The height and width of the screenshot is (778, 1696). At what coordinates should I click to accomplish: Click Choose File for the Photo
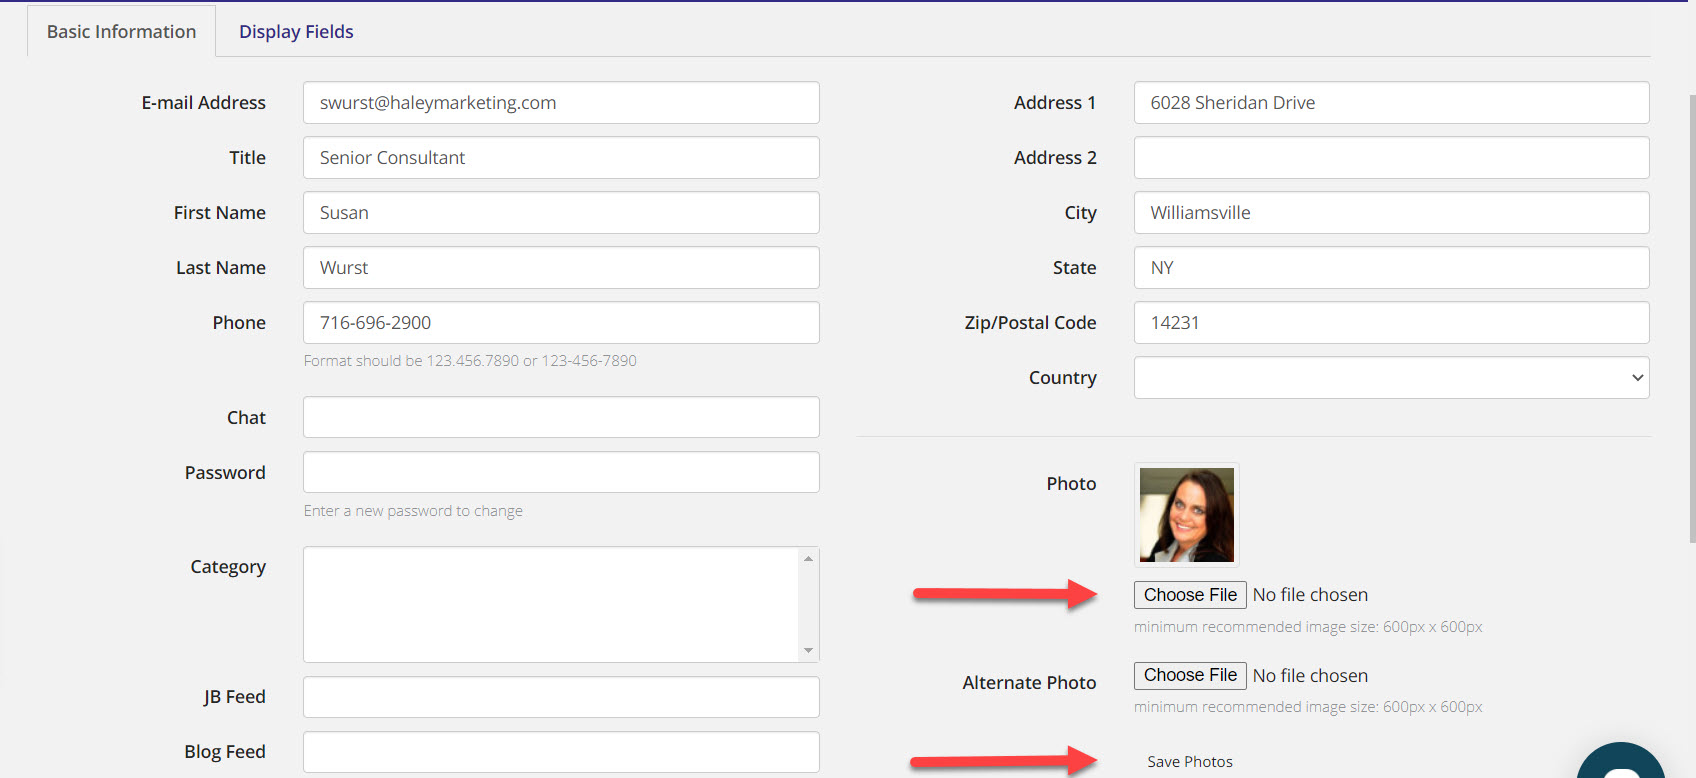click(x=1189, y=595)
